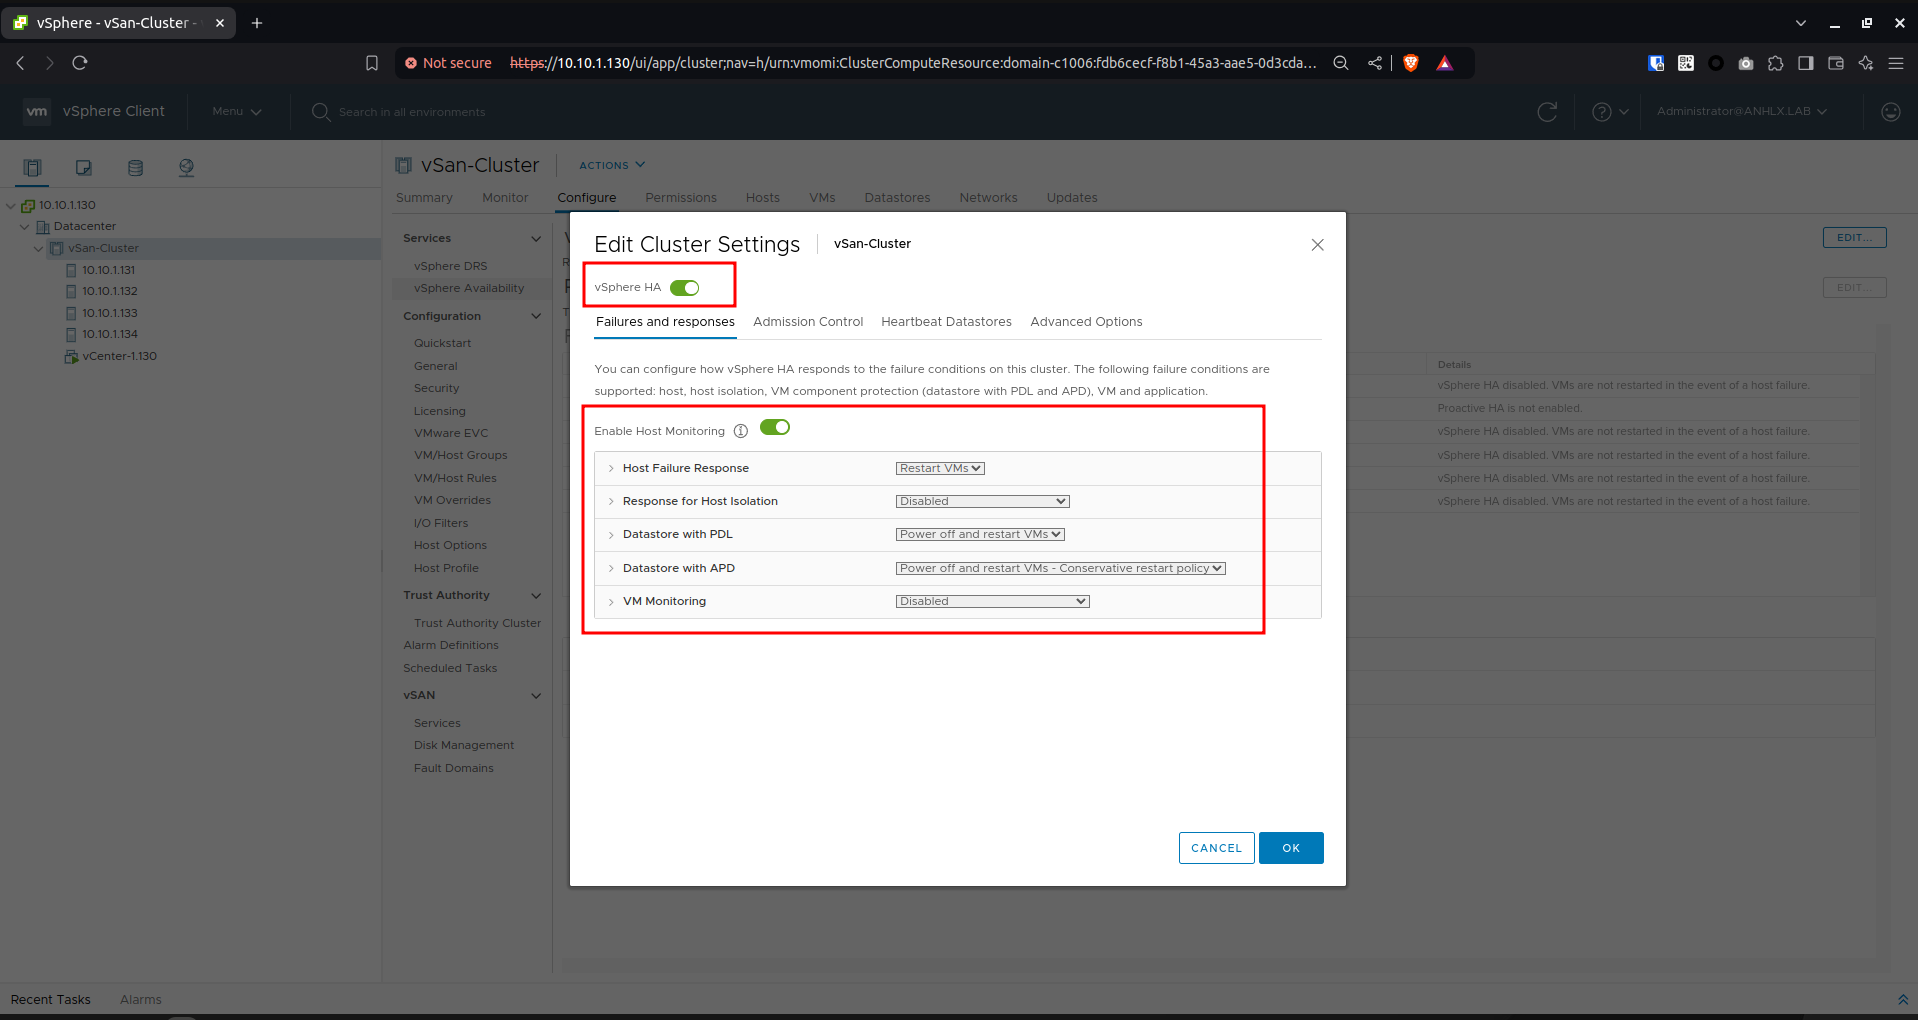Open the Hosts and Clusters inventory icon
This screenshot has width=1918, height=1020.
point(32,168)
